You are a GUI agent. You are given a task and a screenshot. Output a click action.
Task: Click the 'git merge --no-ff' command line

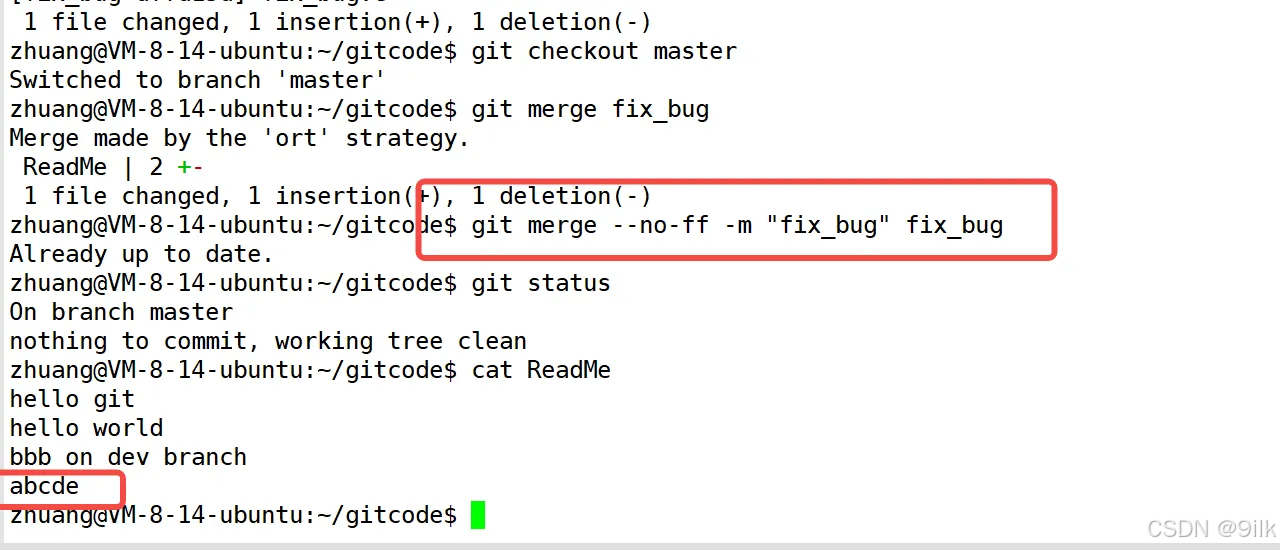[737, 225]
